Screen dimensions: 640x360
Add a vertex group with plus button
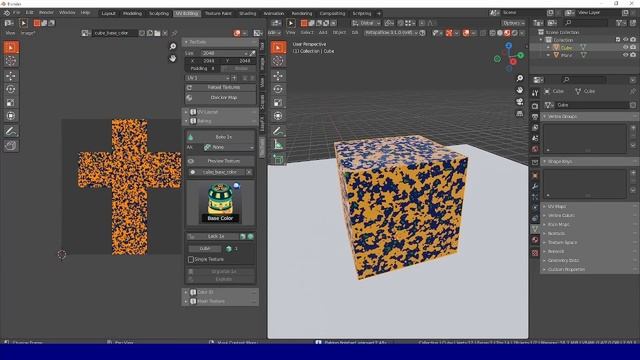click(633, 128)
